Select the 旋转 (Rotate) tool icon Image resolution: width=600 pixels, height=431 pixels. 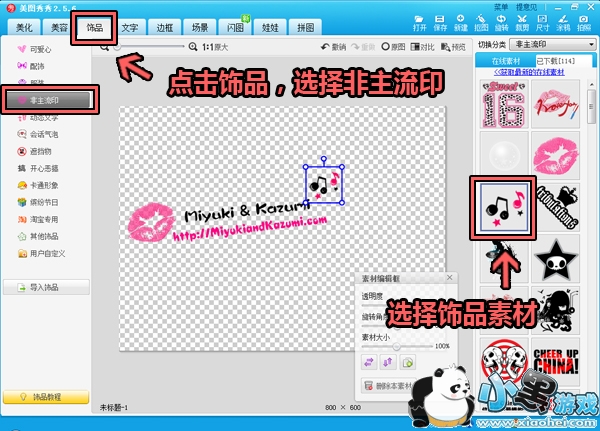(501, 23)
